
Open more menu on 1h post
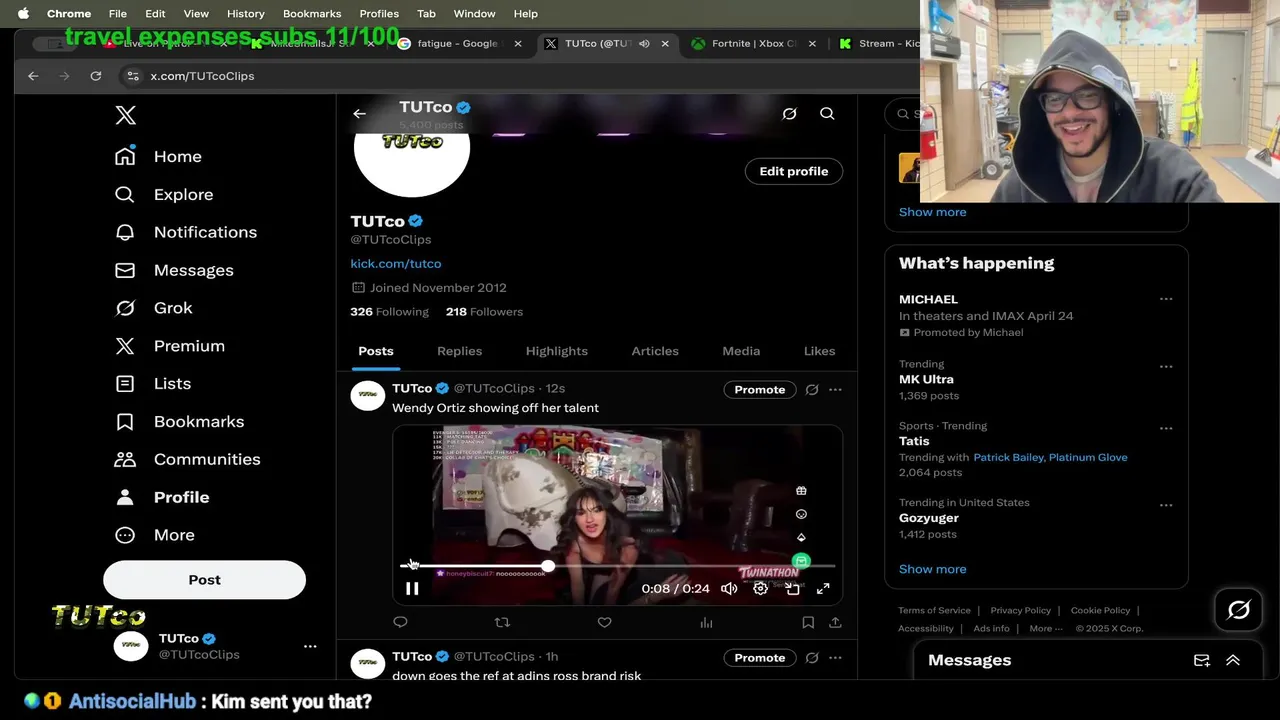tap(835, 658)
